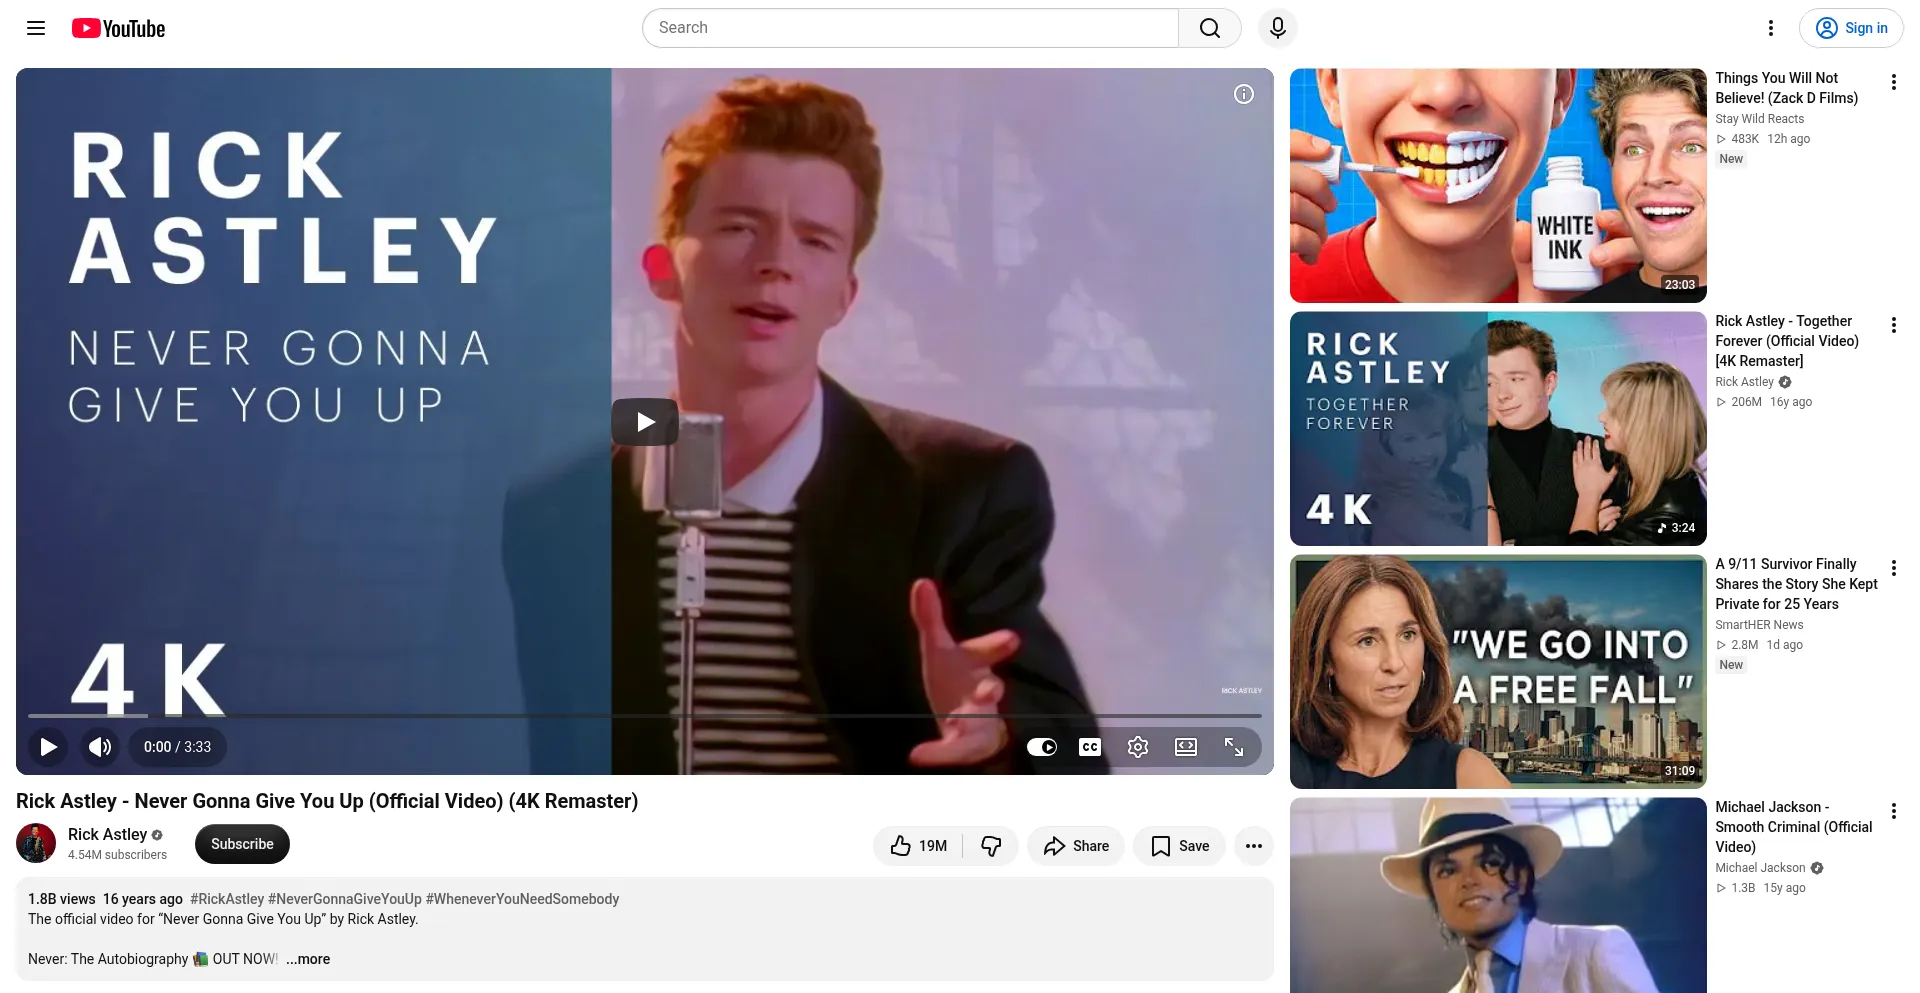Click 'SmartHER News' channel text
This screenshot has height=993, width=1920.
pyautogui.click(x=1760, y=625)
